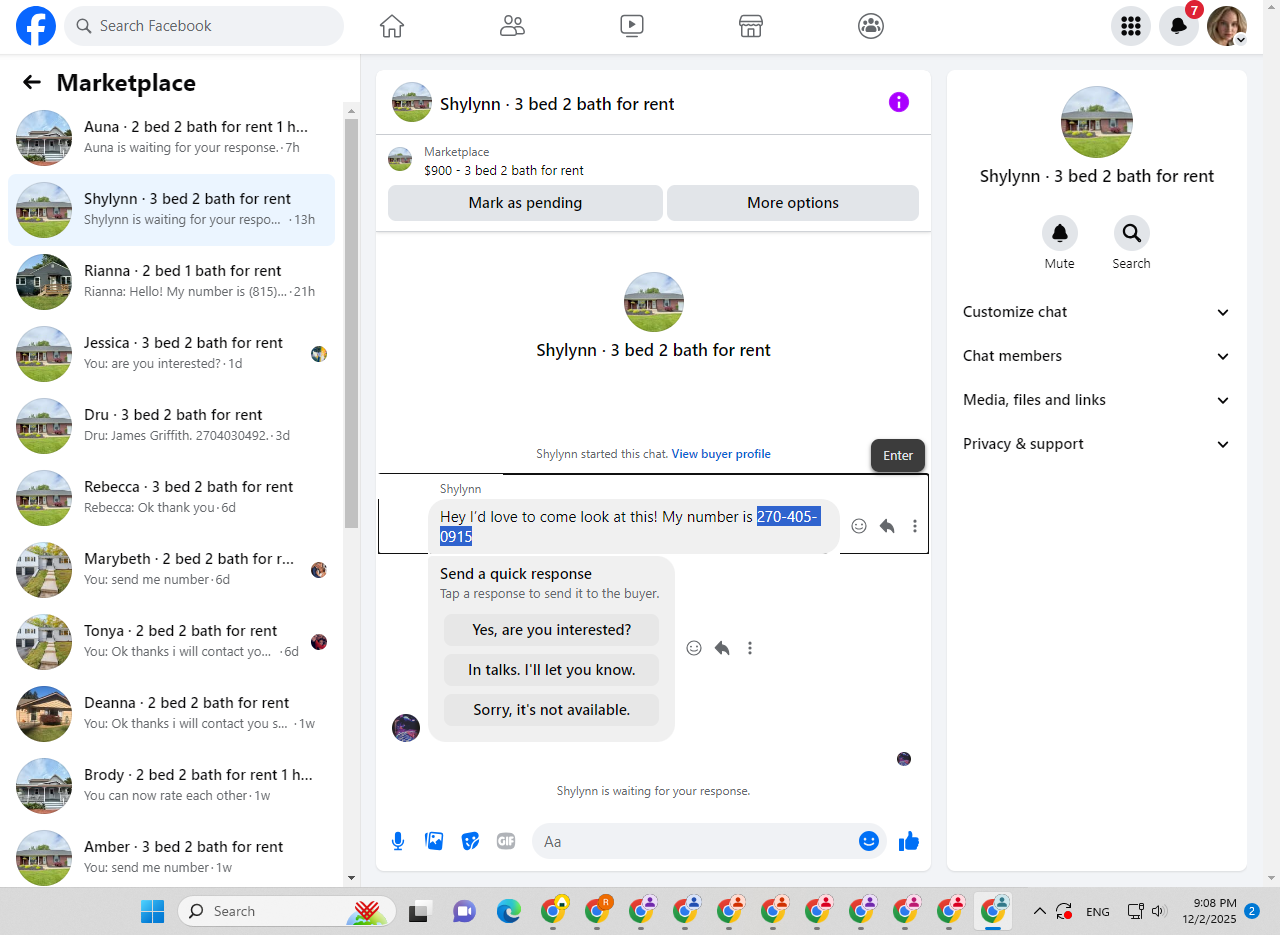Search in conversation magnifier icon

(x=1132, y=233)
